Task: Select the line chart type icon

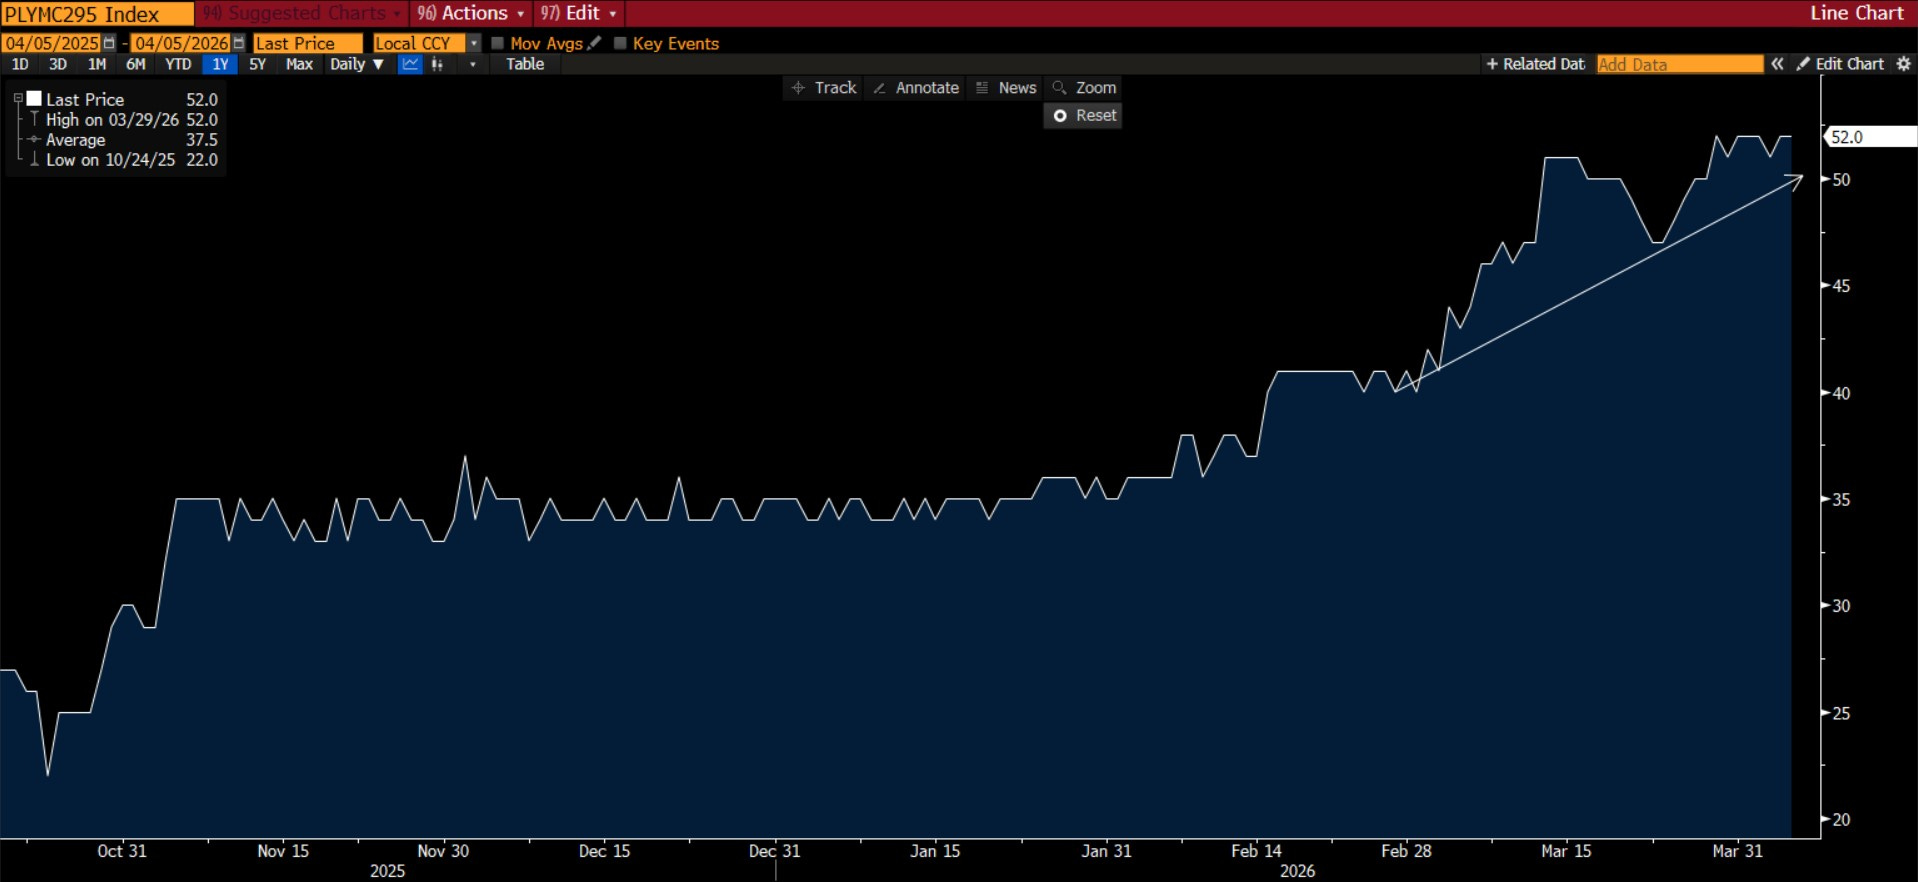Action: coord(410,64)
